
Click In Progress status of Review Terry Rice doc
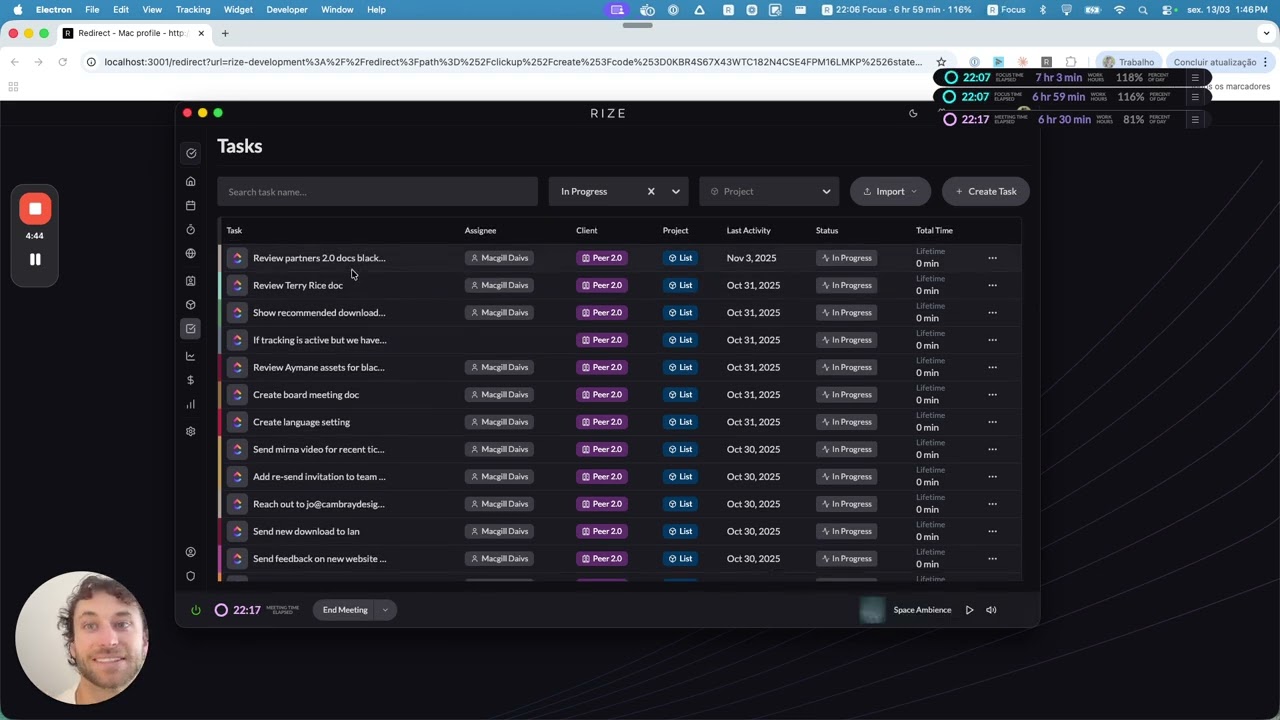[846, 285]
